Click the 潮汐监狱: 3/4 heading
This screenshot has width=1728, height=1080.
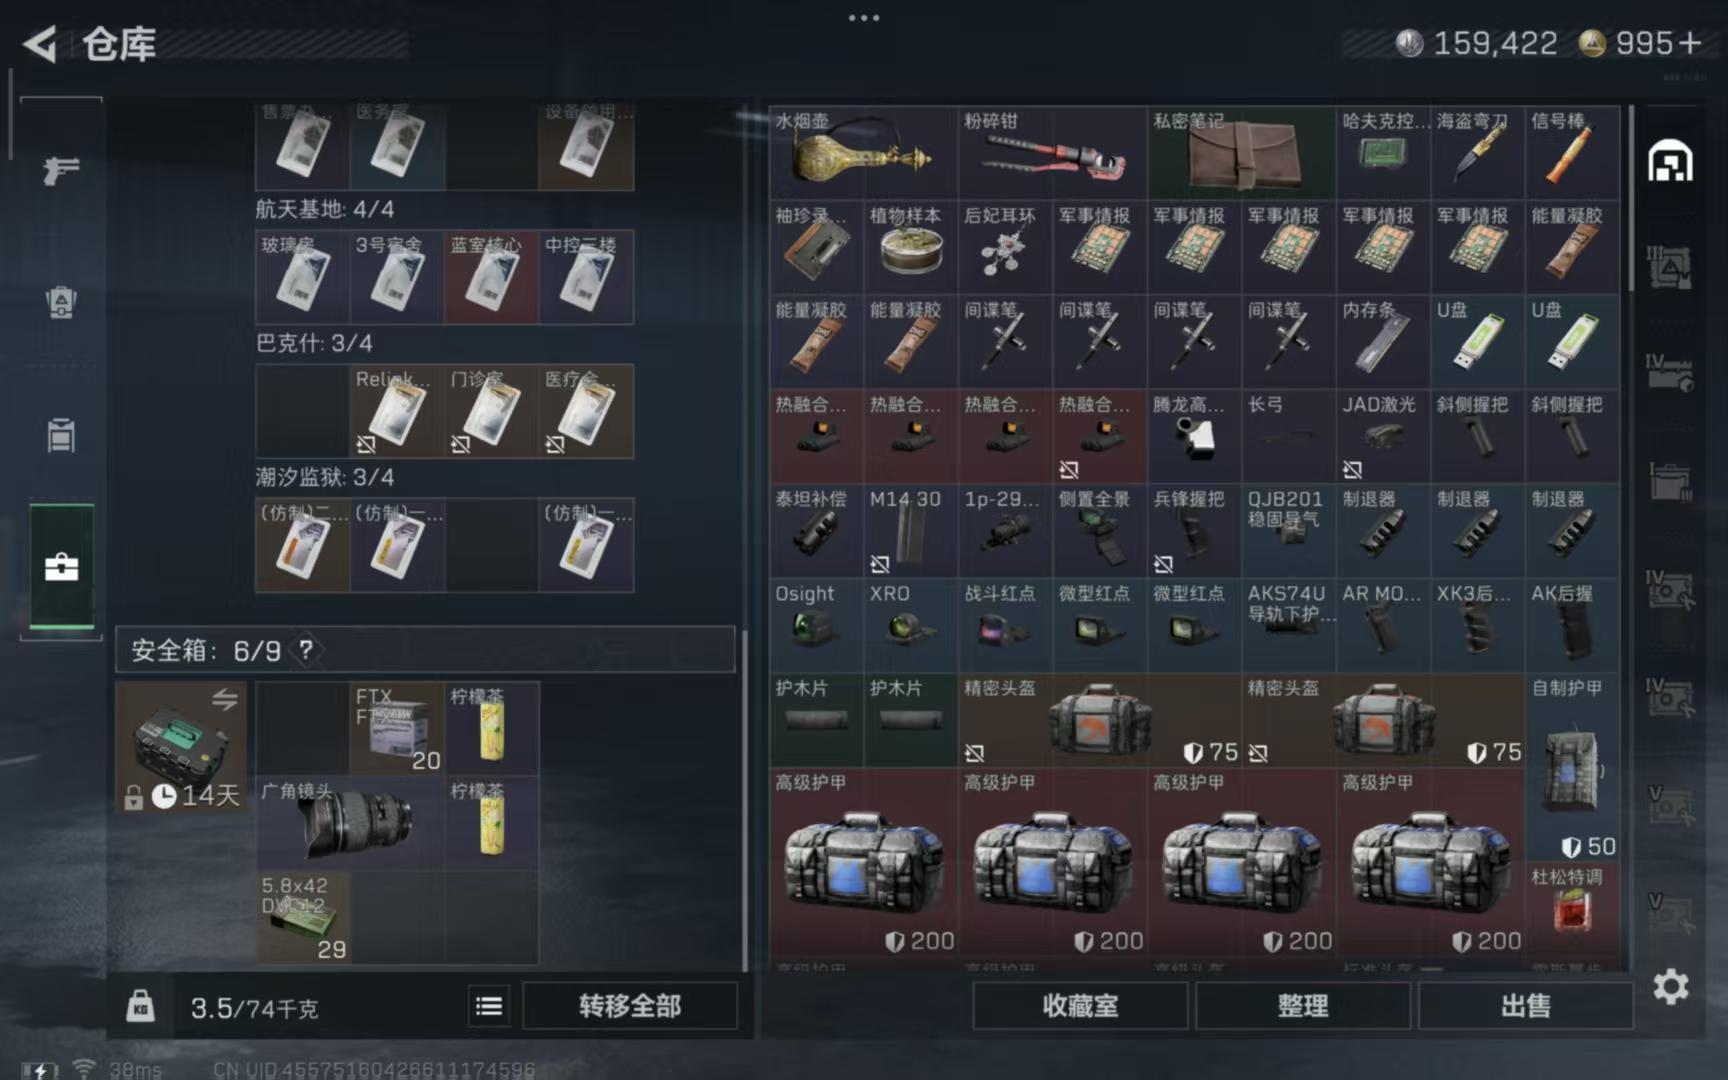coord(325,477)
